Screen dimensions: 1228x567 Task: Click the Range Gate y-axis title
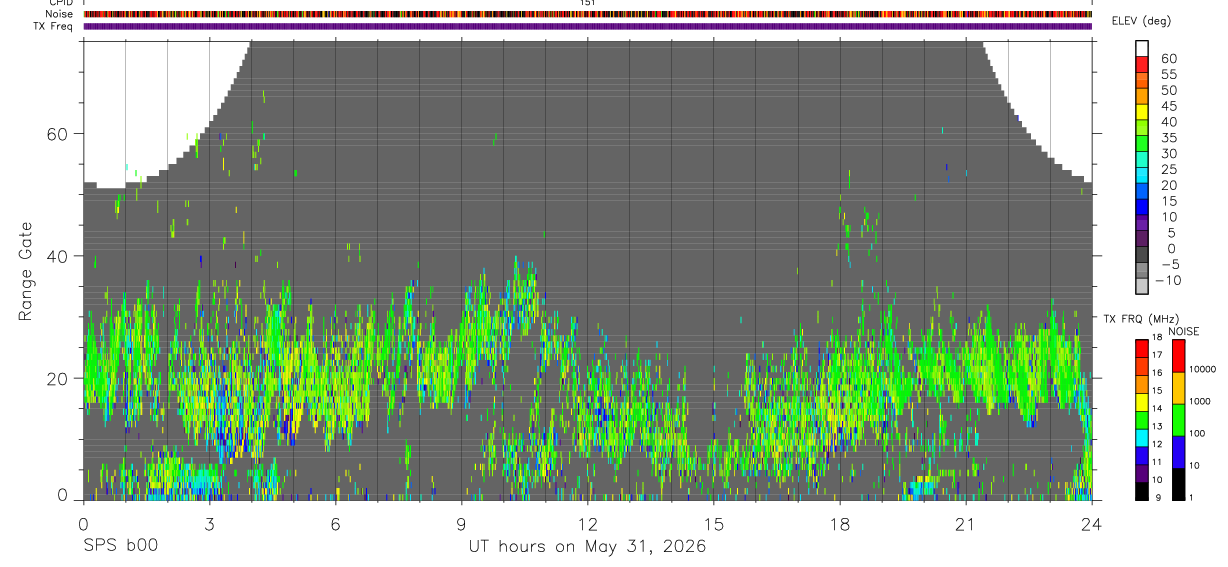pos(25,271)
